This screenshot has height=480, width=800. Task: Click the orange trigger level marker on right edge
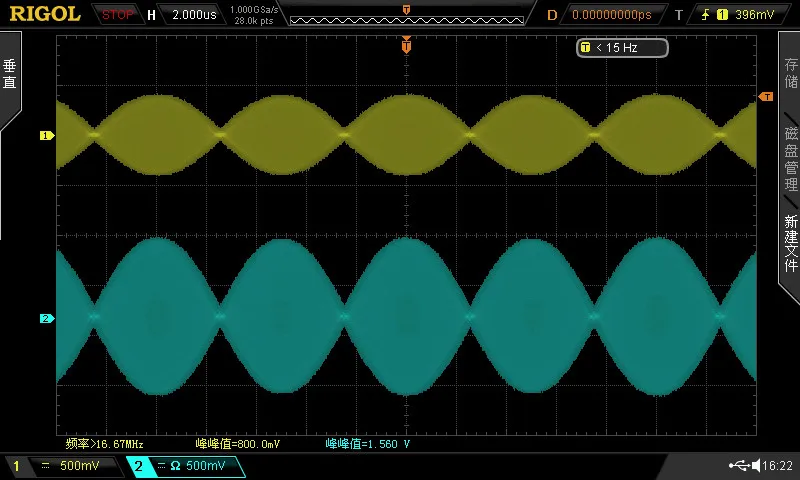point(766,96)
